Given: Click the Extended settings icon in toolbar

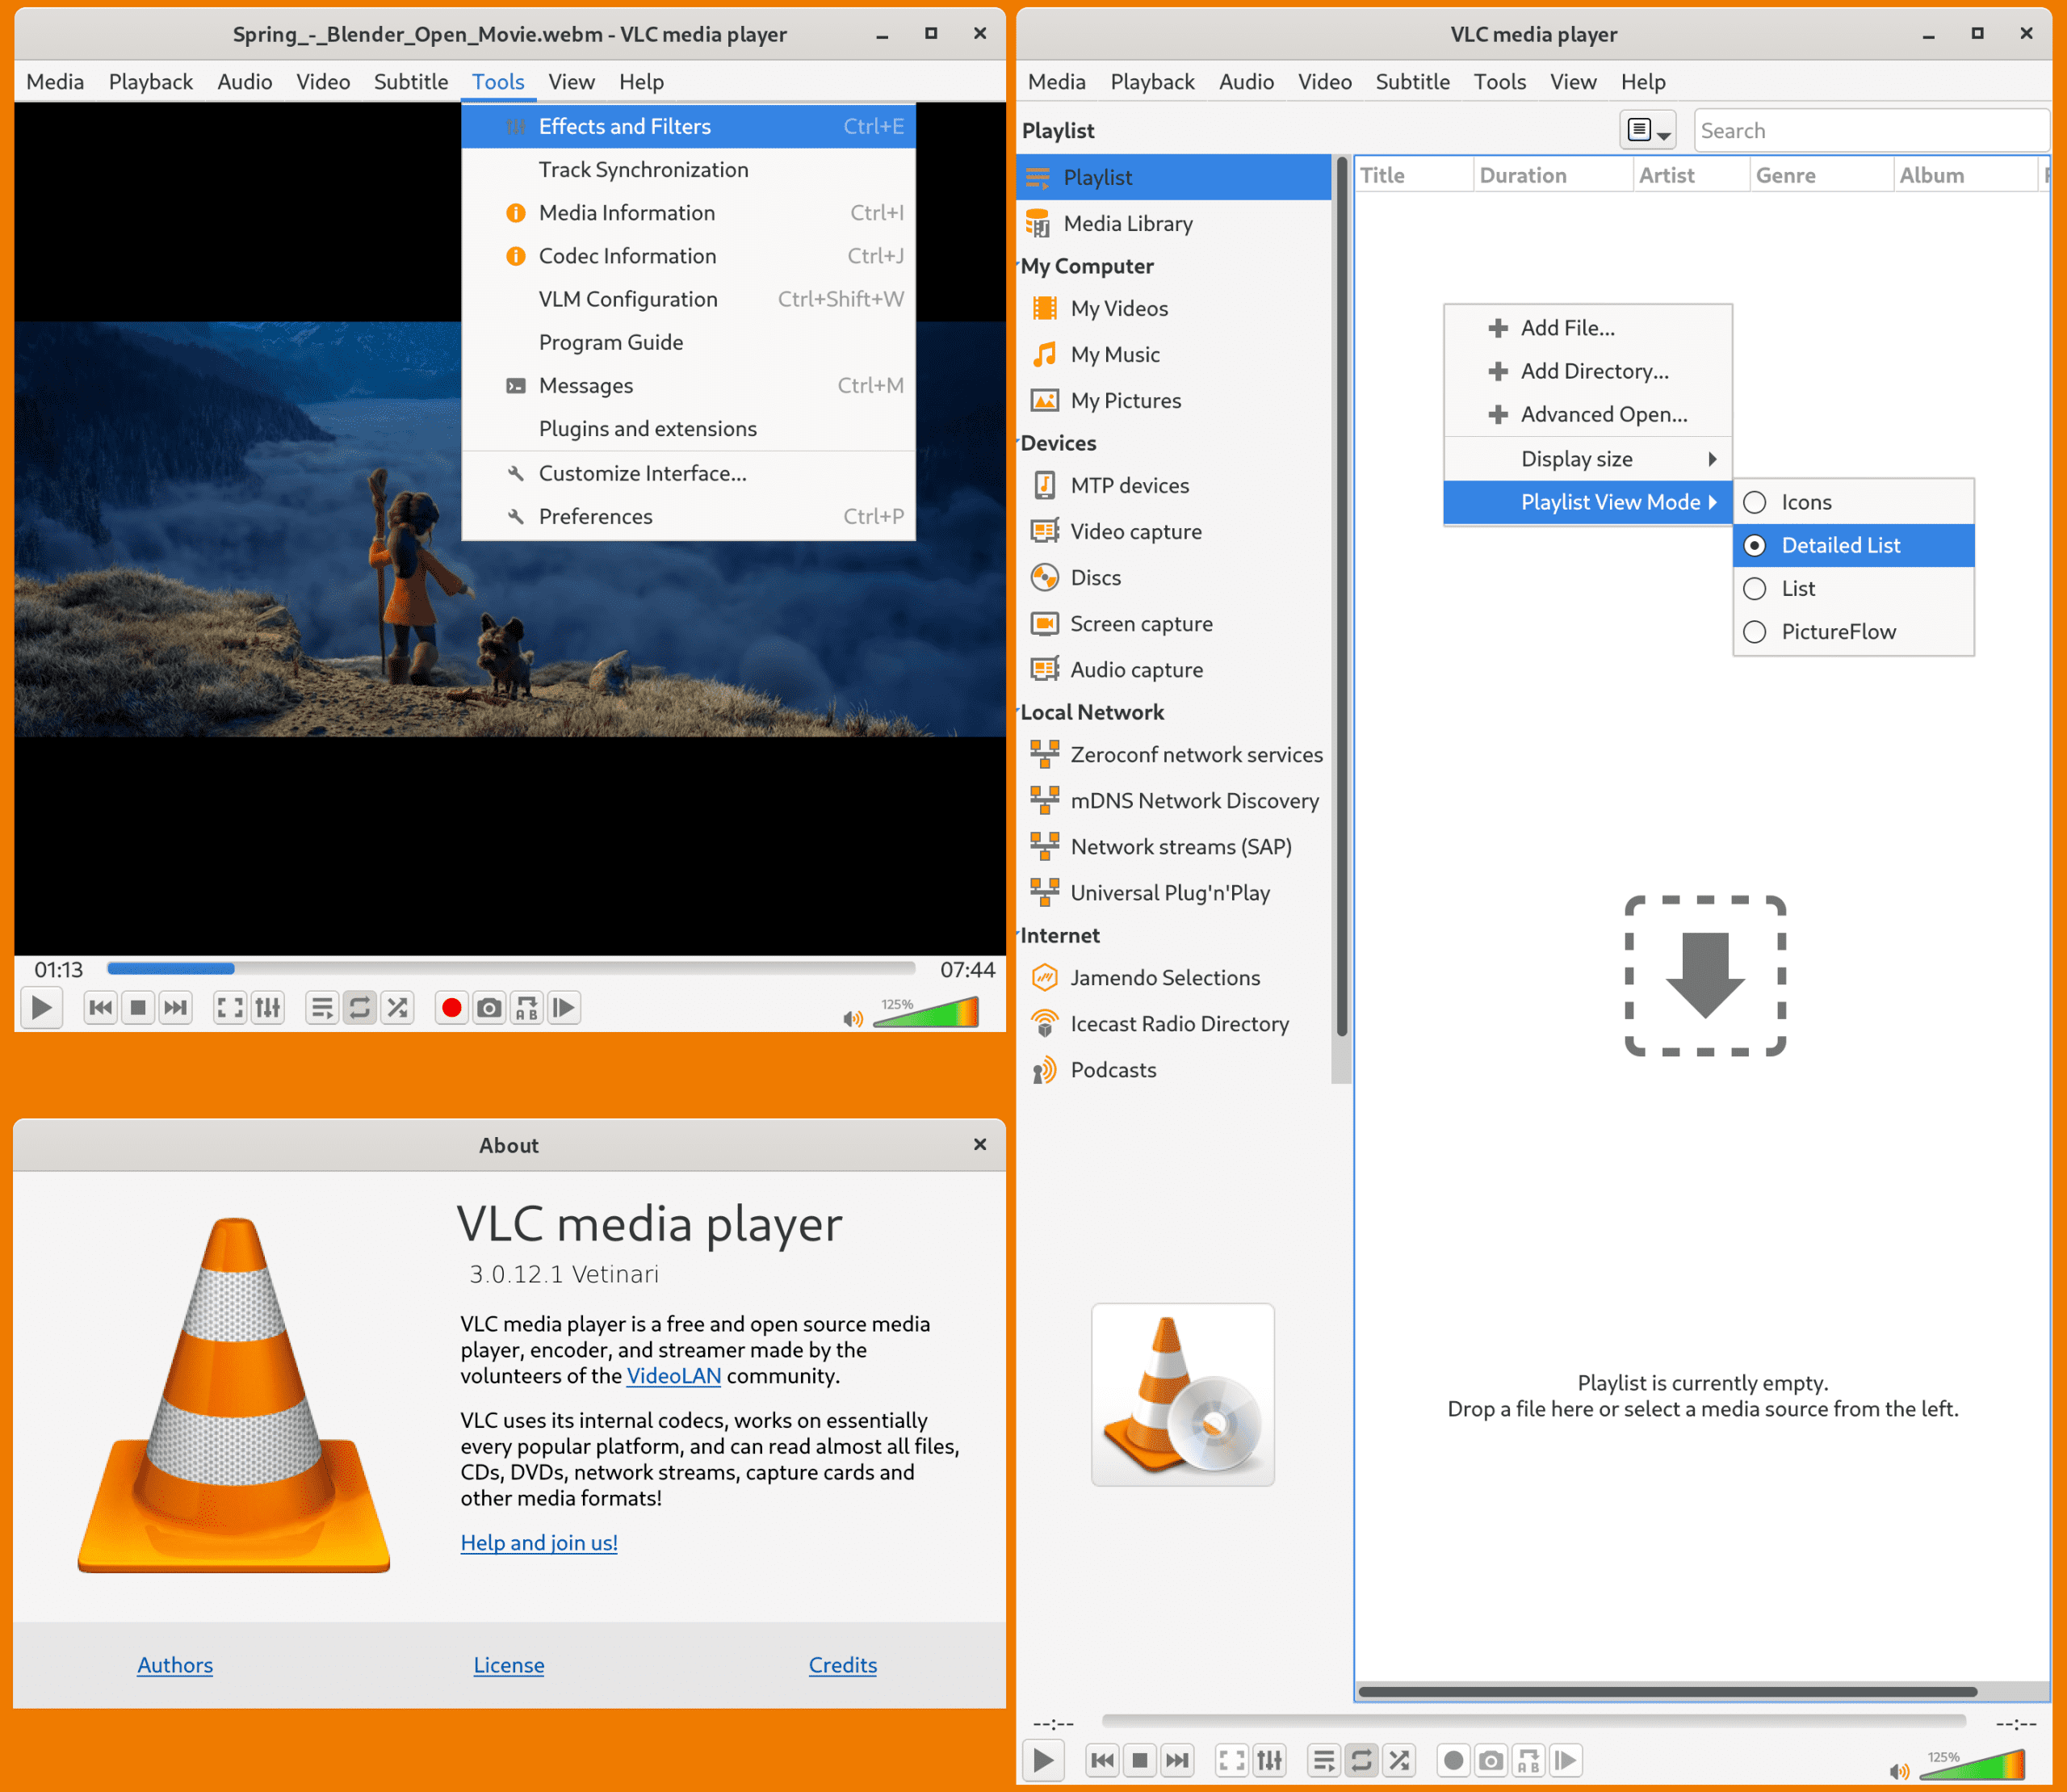Looking at the screenshot, I should 269,1008.
